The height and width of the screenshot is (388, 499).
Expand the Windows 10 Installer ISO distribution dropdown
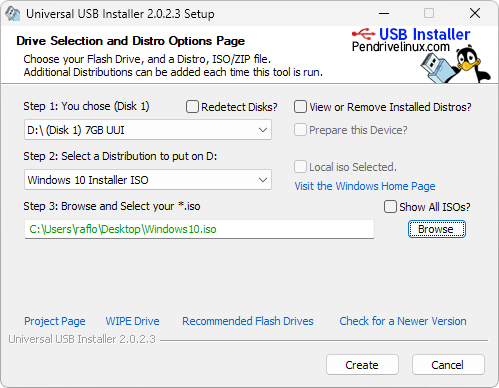pyautogui.click(x=148, y=180)
